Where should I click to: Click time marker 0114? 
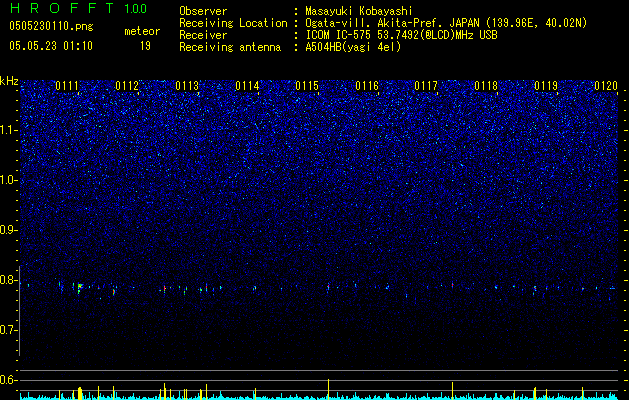coord(247,86)
